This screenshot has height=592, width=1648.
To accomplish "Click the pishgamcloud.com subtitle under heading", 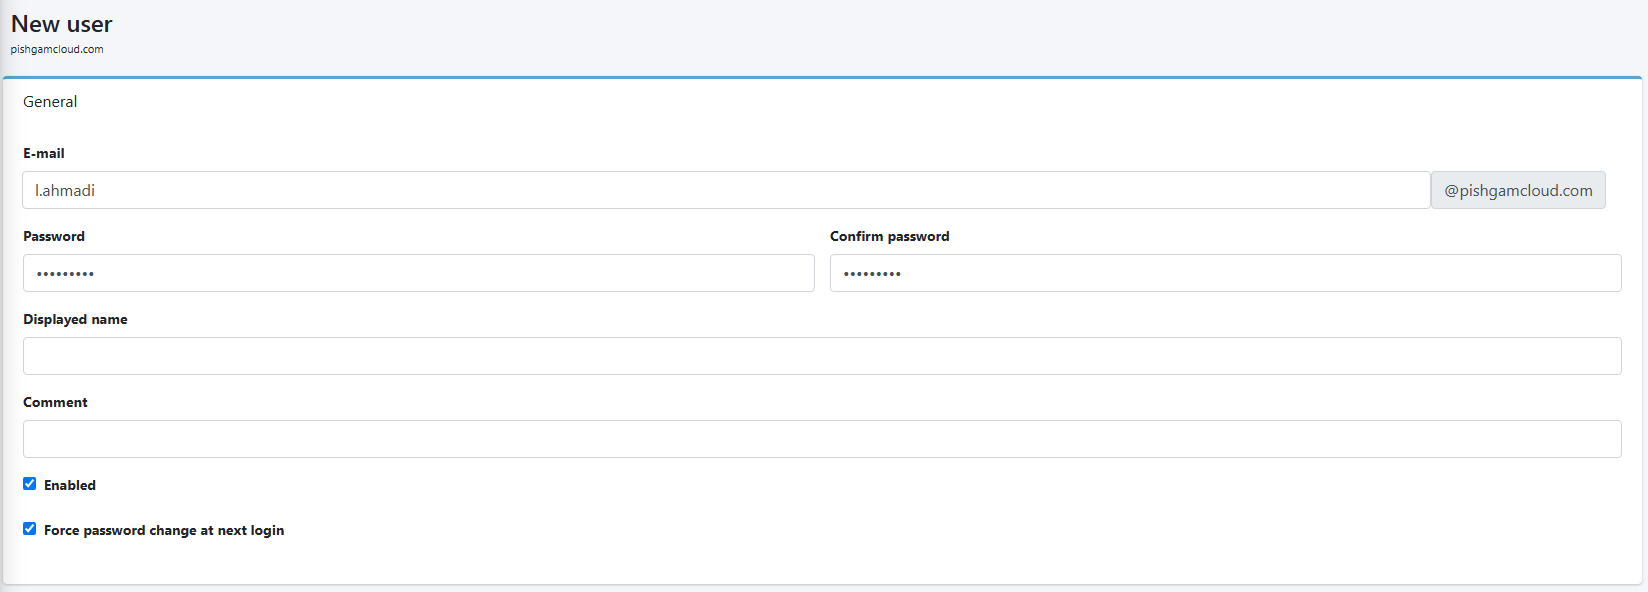I will pyautogui.click(x=57, y=49).
